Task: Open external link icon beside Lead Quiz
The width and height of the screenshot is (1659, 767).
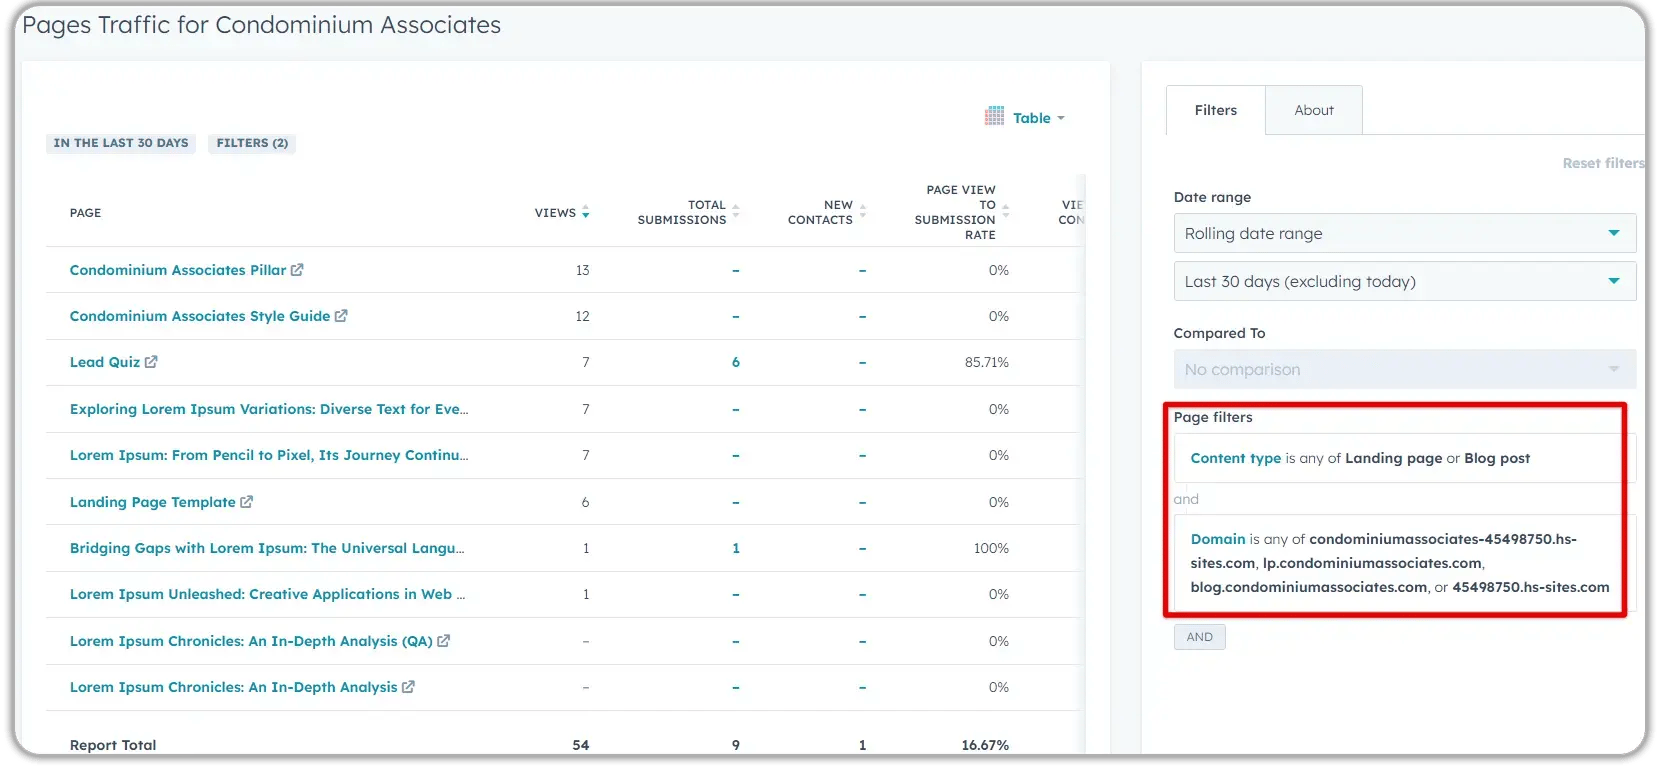Action: (x=151, y=362)
